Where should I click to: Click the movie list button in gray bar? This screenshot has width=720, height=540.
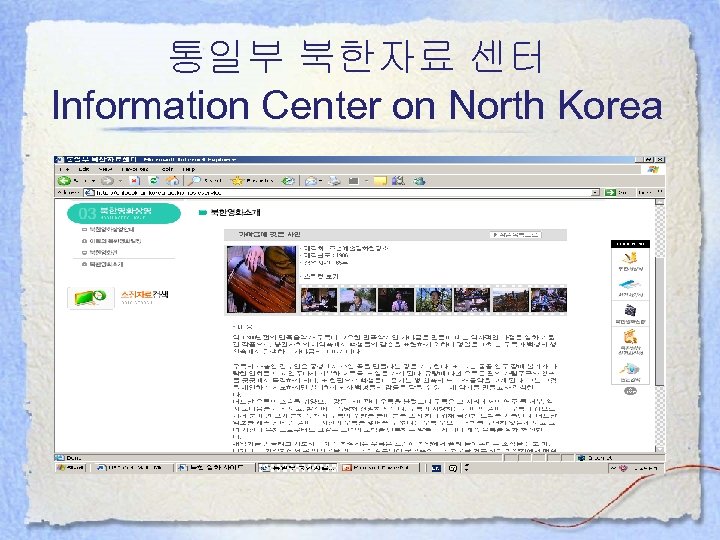click(x=516, y=235)
